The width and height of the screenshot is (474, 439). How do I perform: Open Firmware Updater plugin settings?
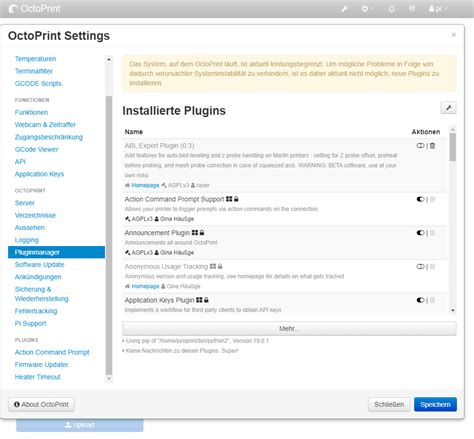[41, 365]
